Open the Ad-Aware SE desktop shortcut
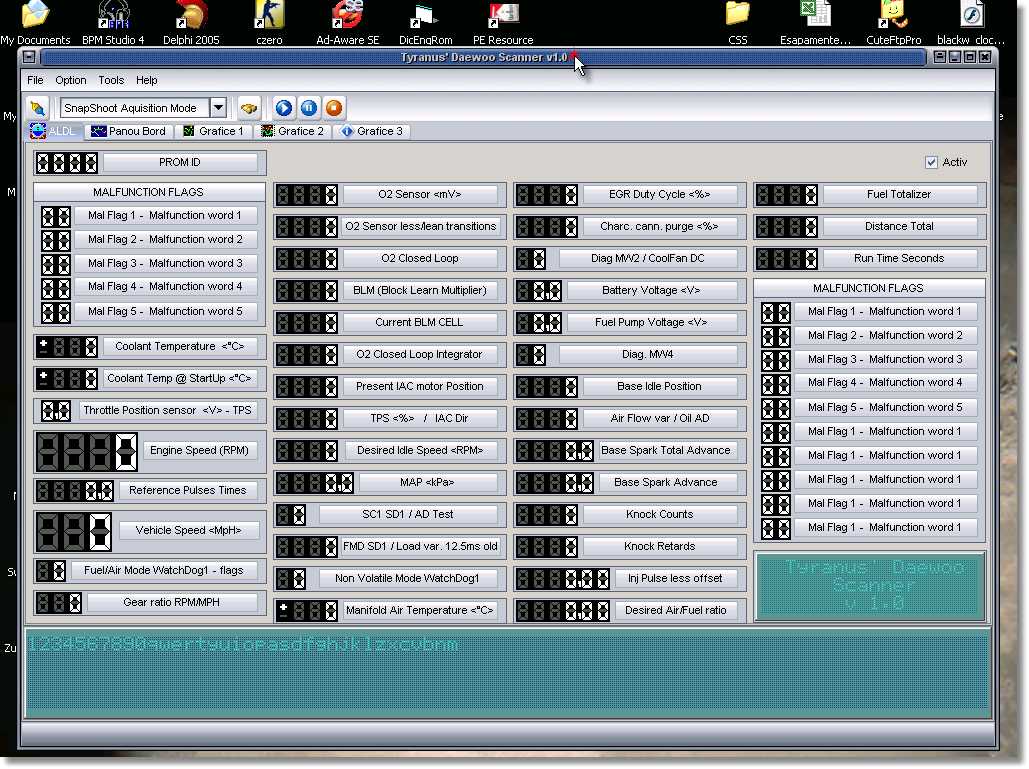This screenshot has height=769, width=1029. click(347, 20)
